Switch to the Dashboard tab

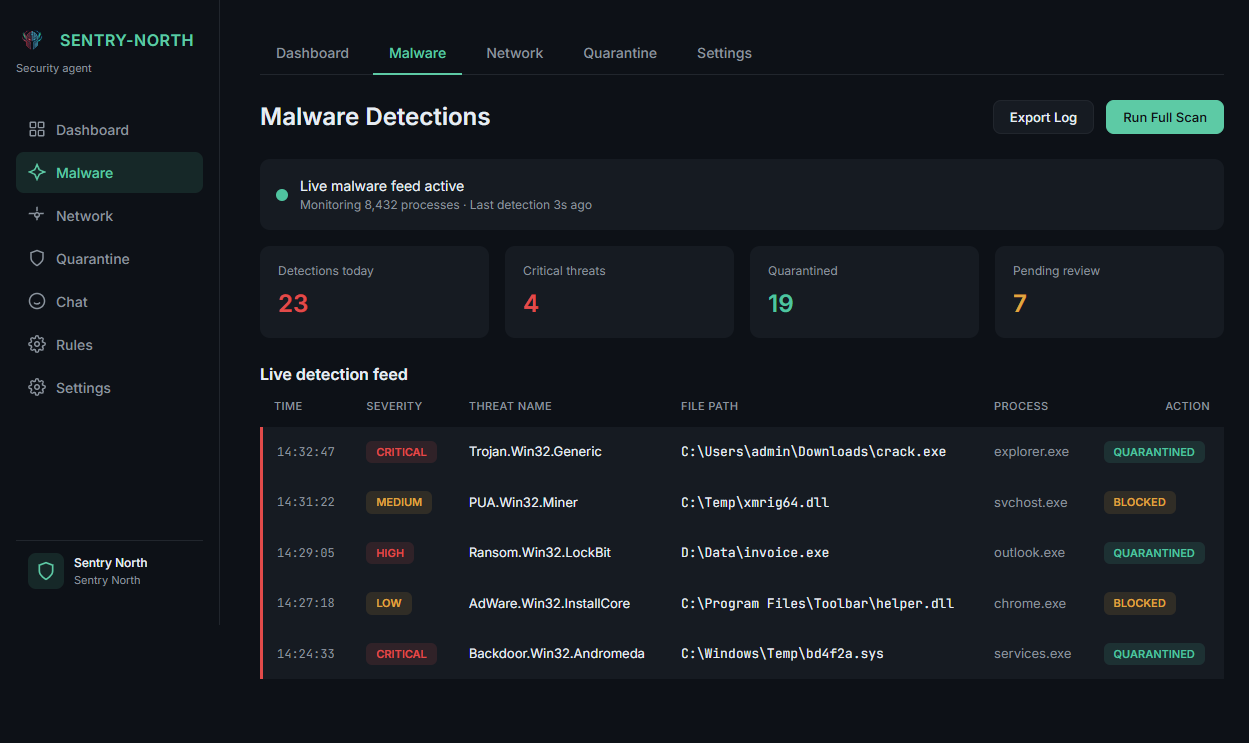click(x=312, y=53)
